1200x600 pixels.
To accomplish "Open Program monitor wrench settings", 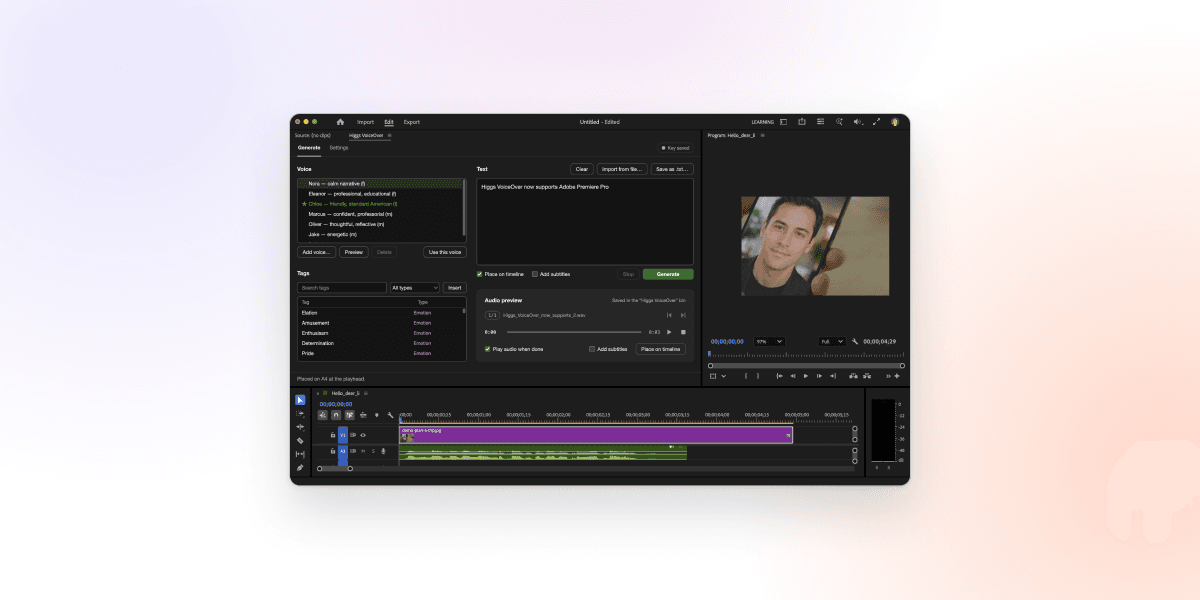I will coord(855,341).
